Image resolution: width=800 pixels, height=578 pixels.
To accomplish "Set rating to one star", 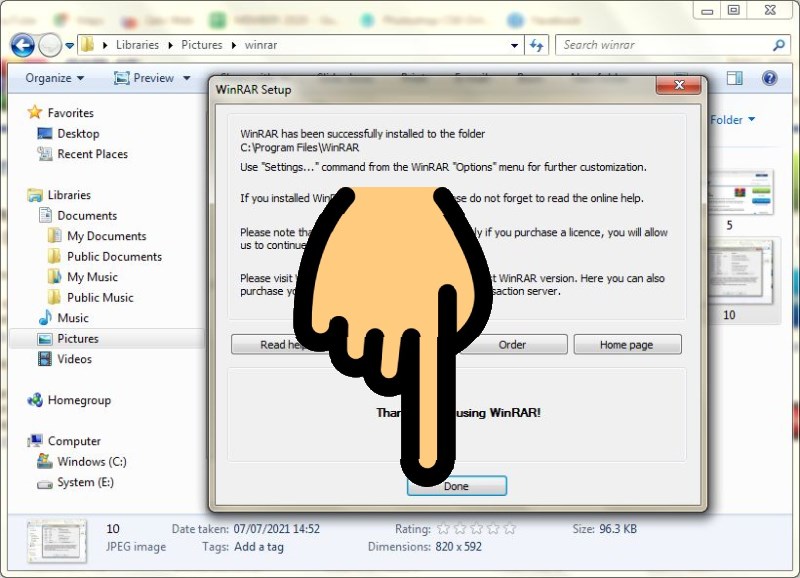I will (443, 529).
